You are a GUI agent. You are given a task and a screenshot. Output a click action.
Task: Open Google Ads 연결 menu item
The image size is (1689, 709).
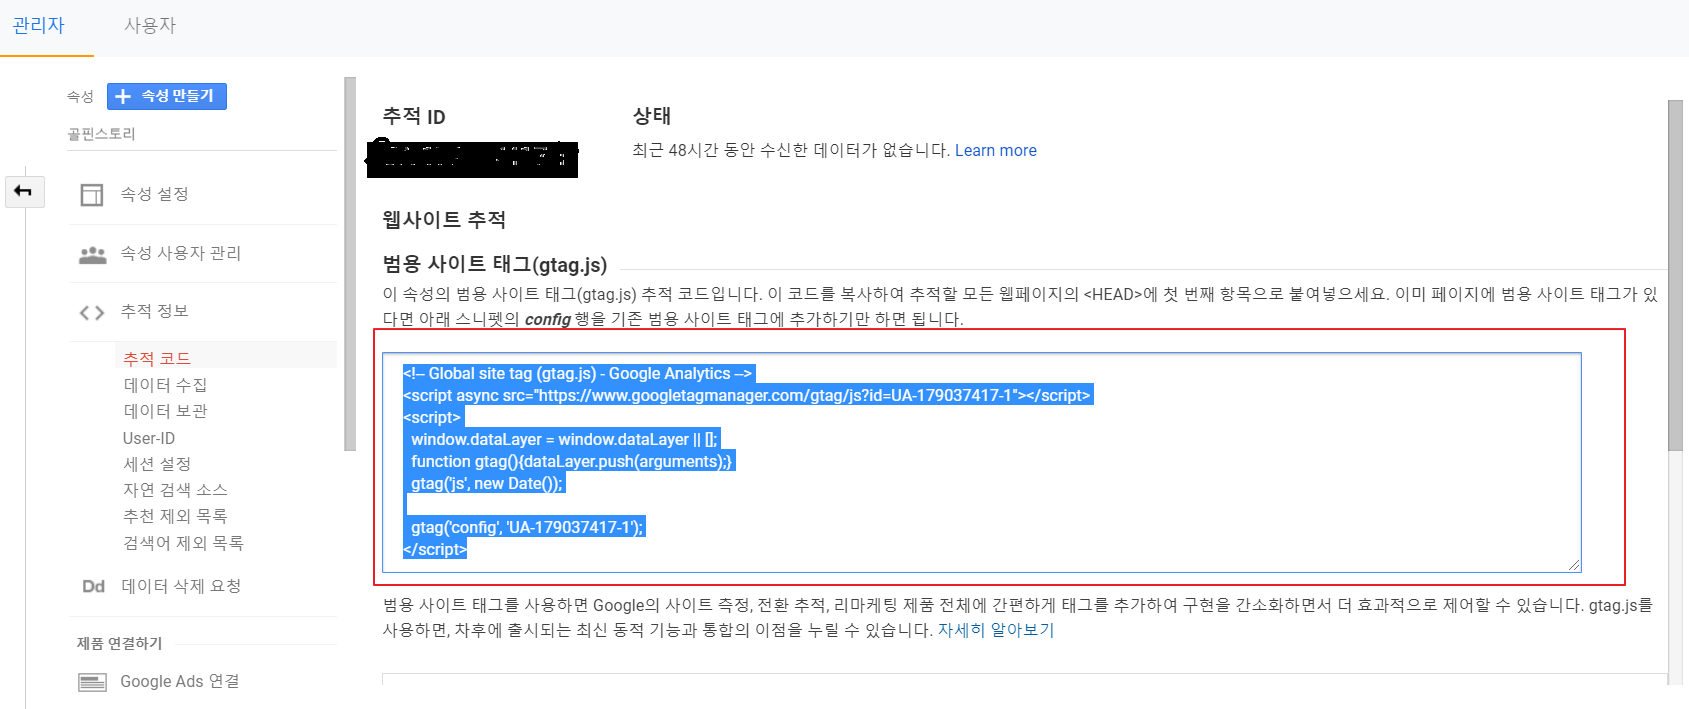(180, 681)
